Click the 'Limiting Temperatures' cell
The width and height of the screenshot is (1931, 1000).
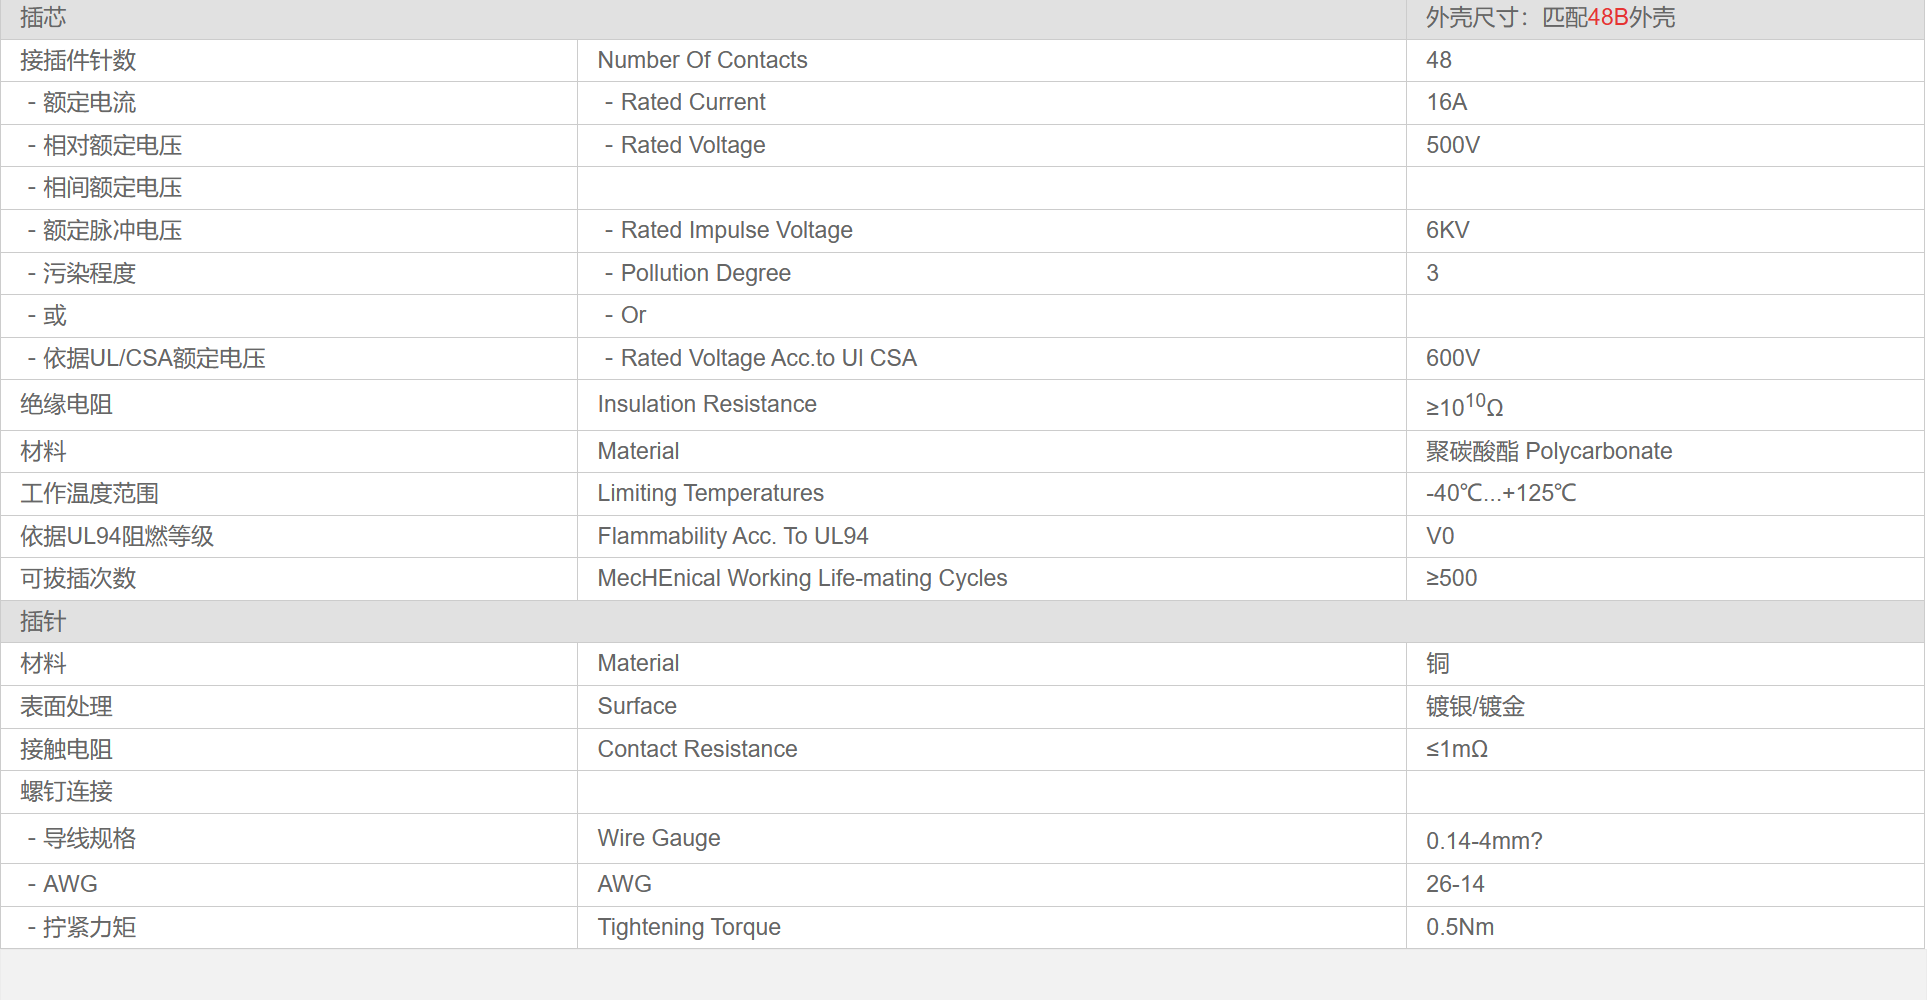point(991,493)
